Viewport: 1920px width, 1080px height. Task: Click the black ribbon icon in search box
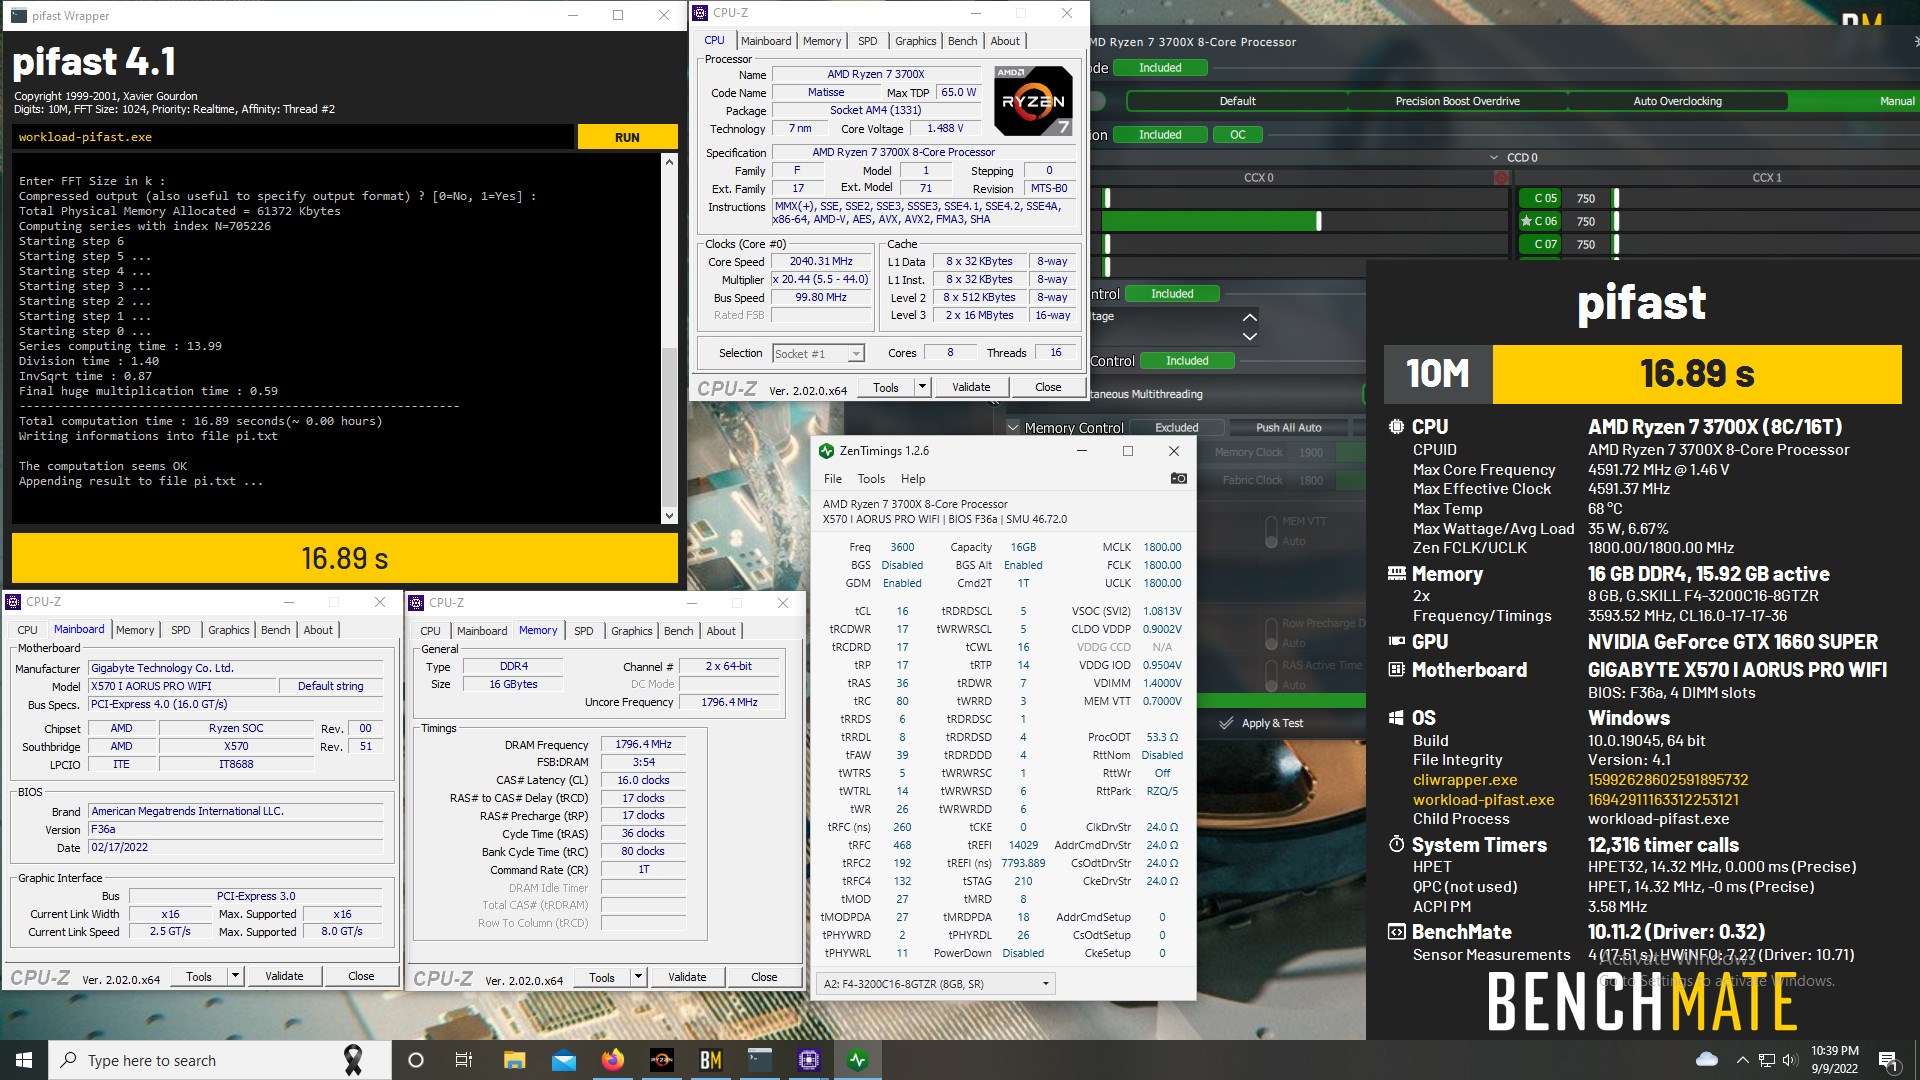[x=353, y=1060]
